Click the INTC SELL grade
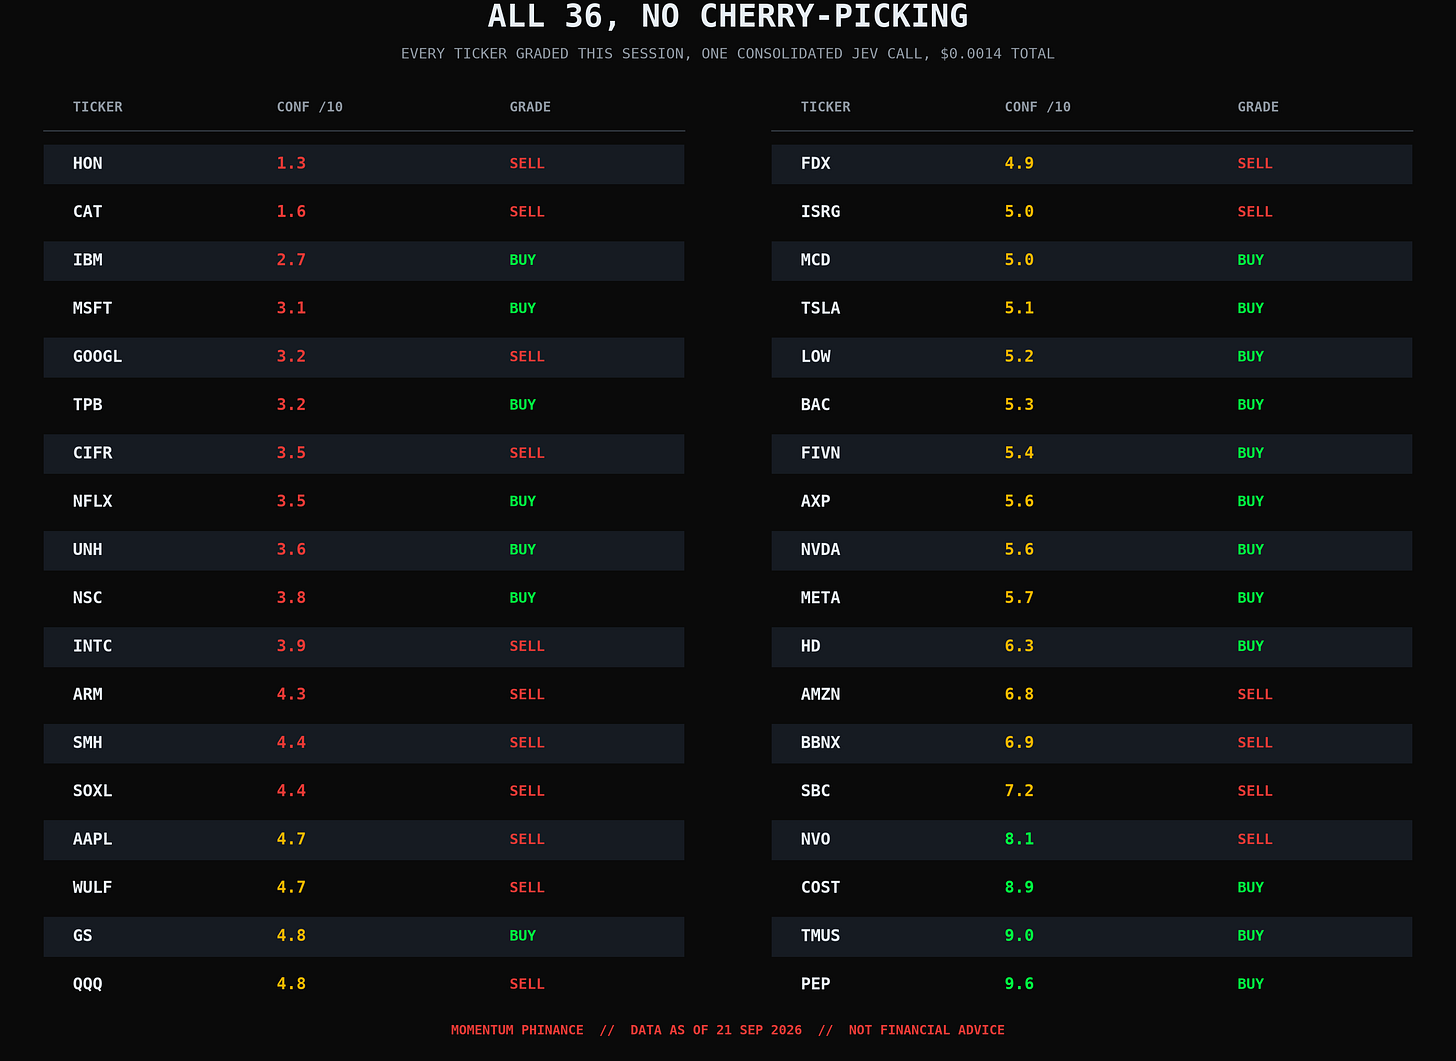Screen dimensions: 1456x1061 tap(527, 646)
